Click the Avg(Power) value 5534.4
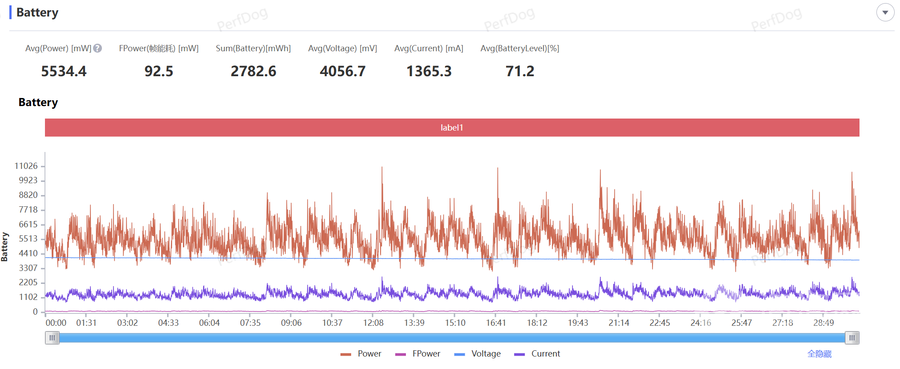The width and height of the screenshot is (900, 369). pyautogui.click(x=64, y=72)
